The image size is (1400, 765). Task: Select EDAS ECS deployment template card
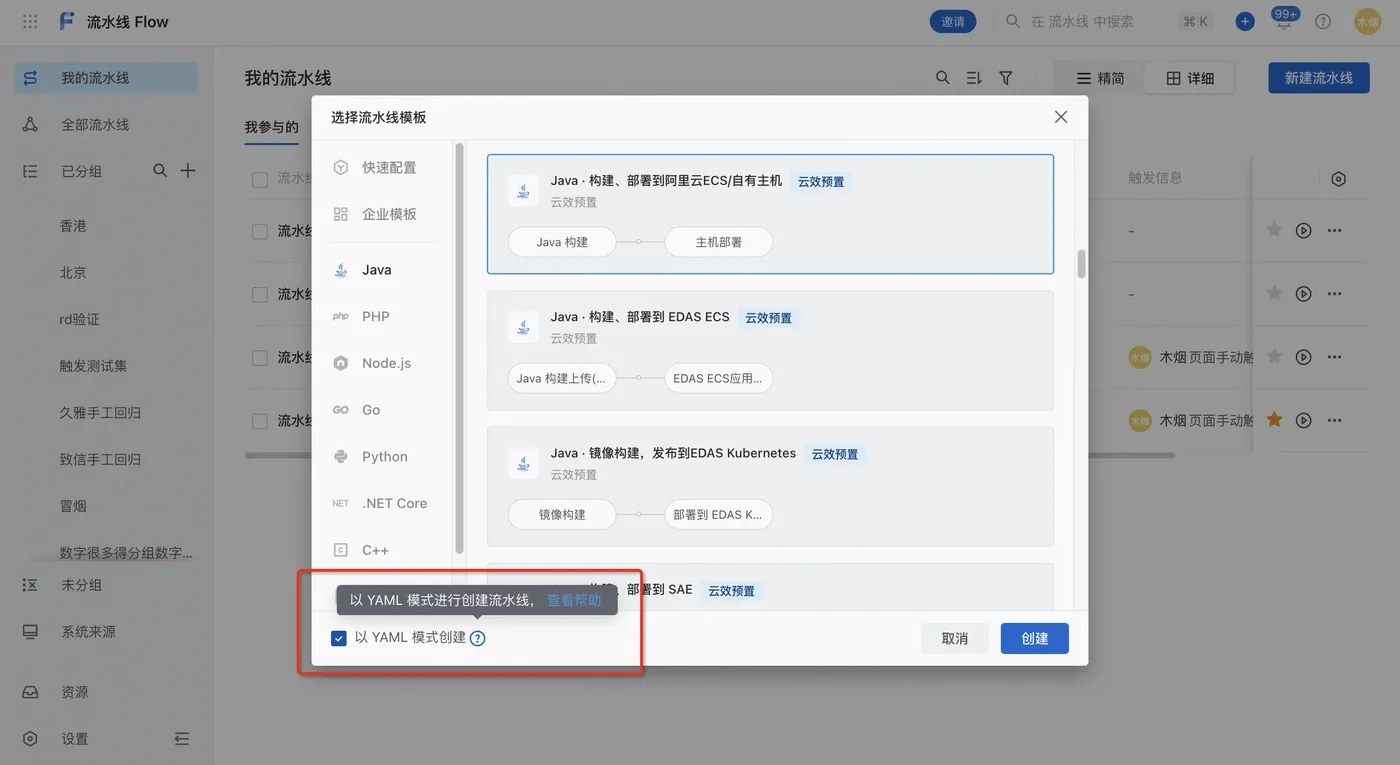[x=770, y=350]
